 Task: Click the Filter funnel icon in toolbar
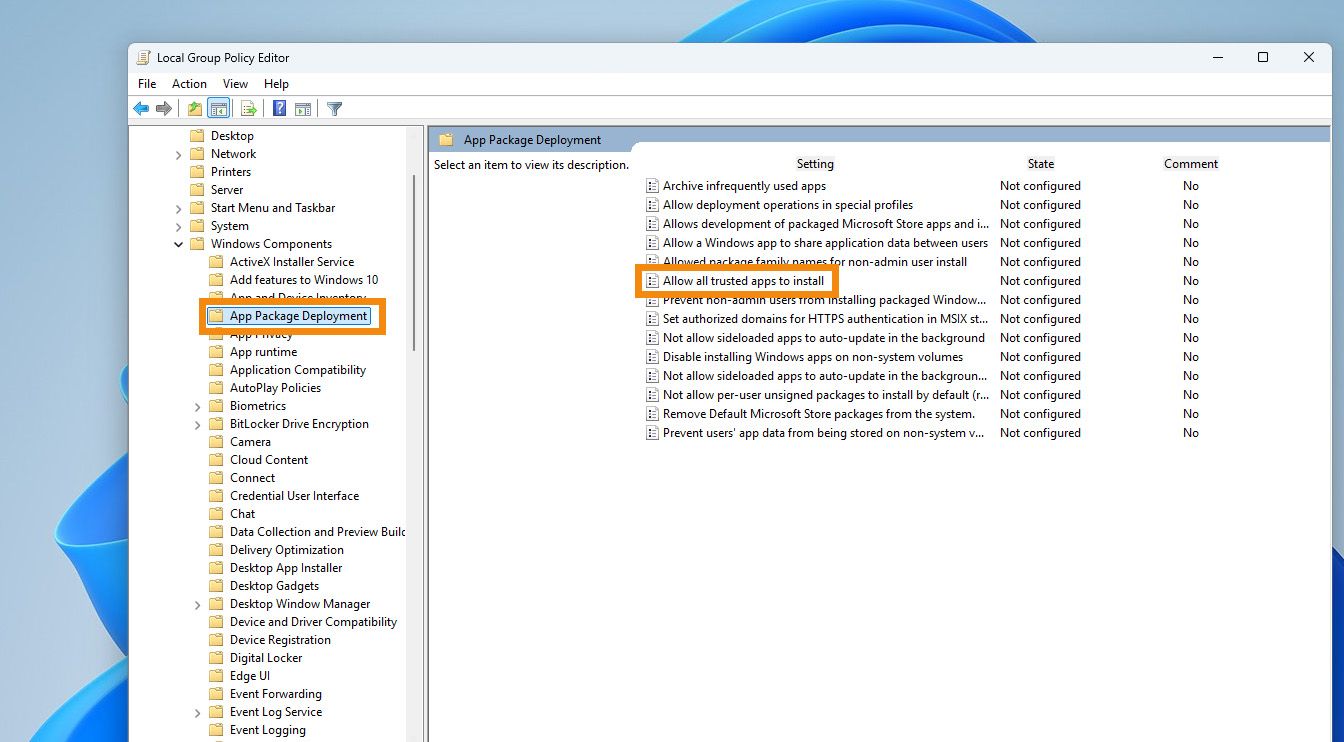tap(335, 108)
